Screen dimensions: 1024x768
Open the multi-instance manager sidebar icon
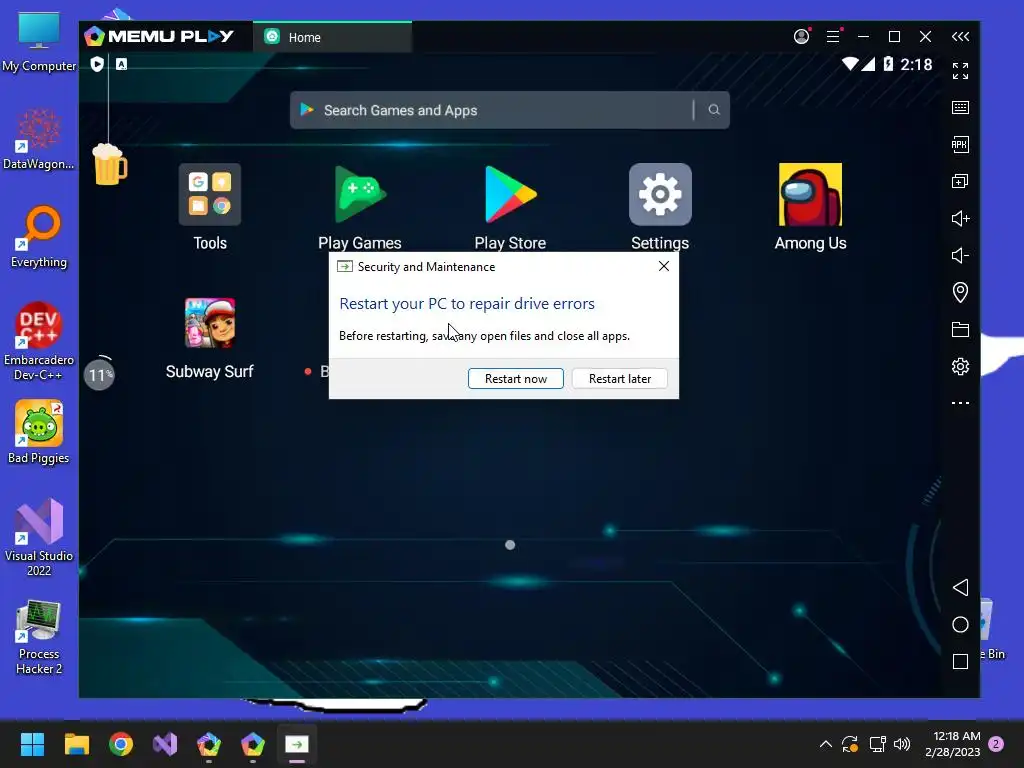[960, 182]
